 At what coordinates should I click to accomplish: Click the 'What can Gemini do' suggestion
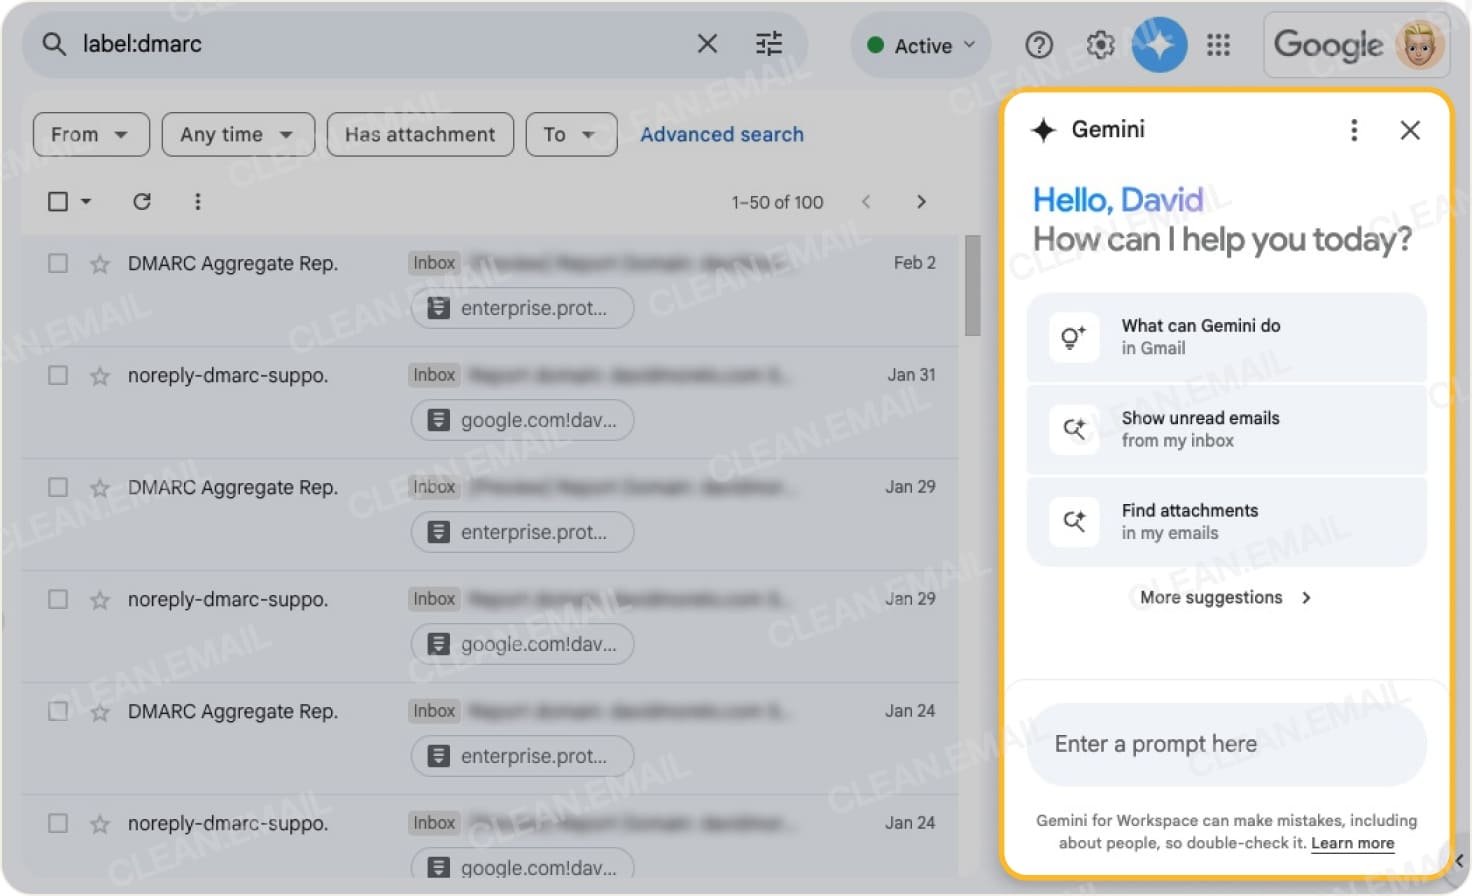click(x=1226, y=337)
